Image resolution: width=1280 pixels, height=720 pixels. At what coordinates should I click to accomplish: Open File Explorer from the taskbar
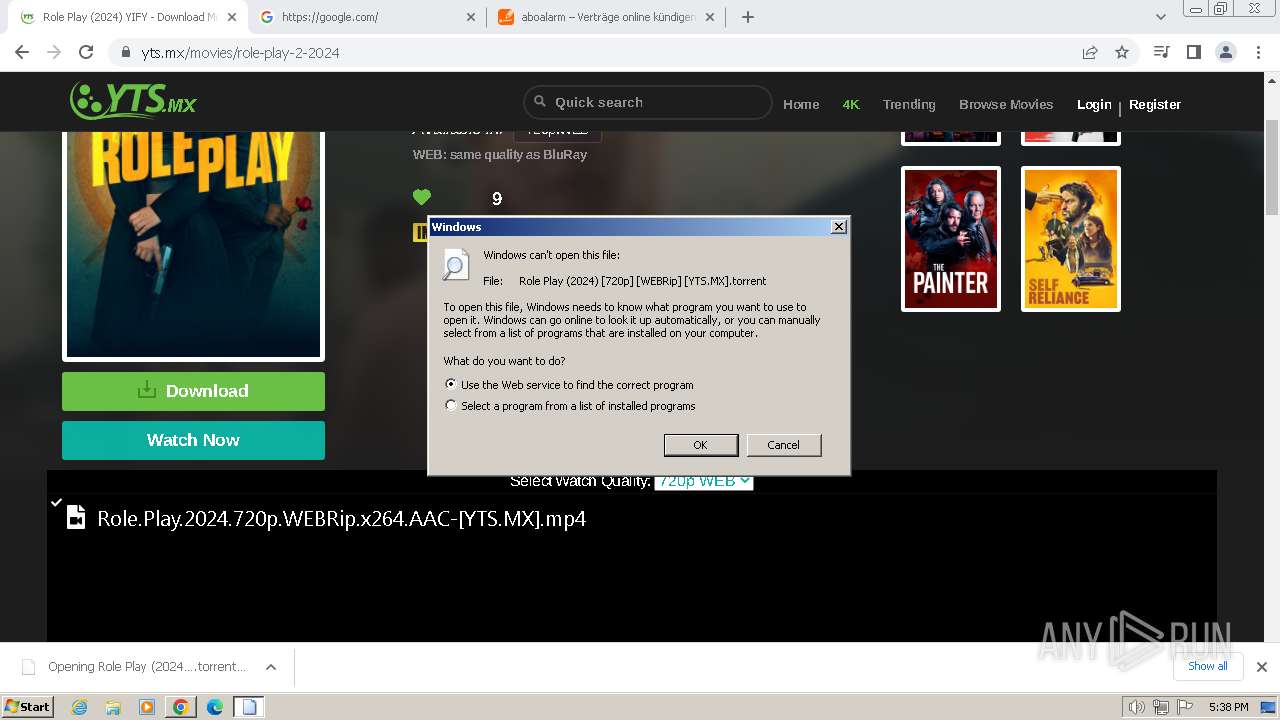(x=113, y=707)
